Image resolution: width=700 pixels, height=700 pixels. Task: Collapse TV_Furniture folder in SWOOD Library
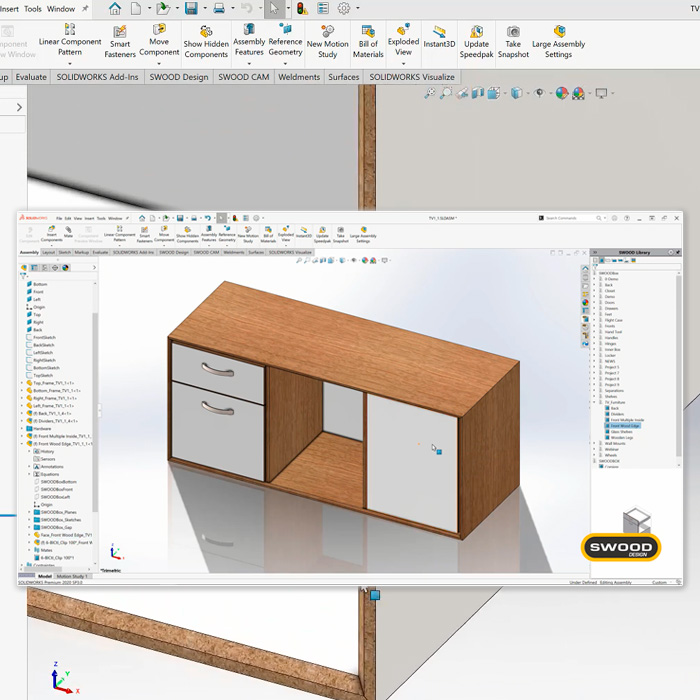point(594,402)
